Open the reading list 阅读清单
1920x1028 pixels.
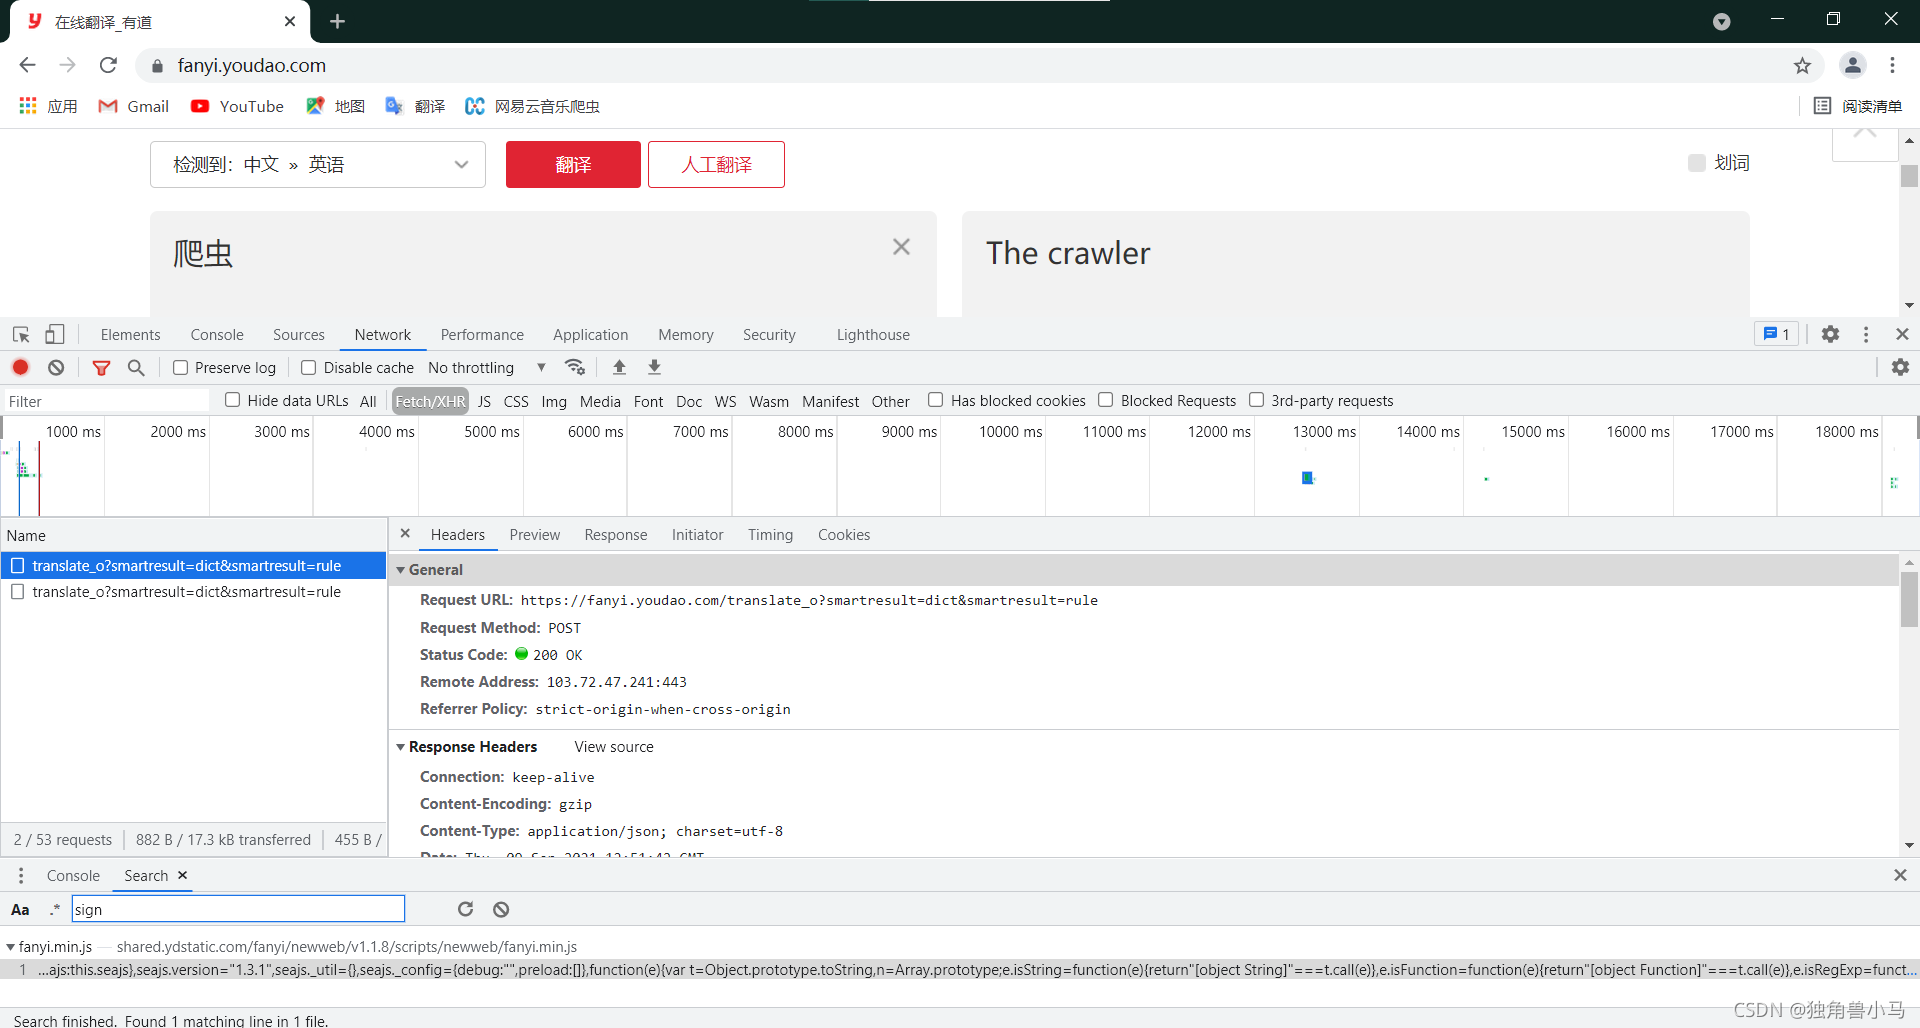coord(1858,106)
